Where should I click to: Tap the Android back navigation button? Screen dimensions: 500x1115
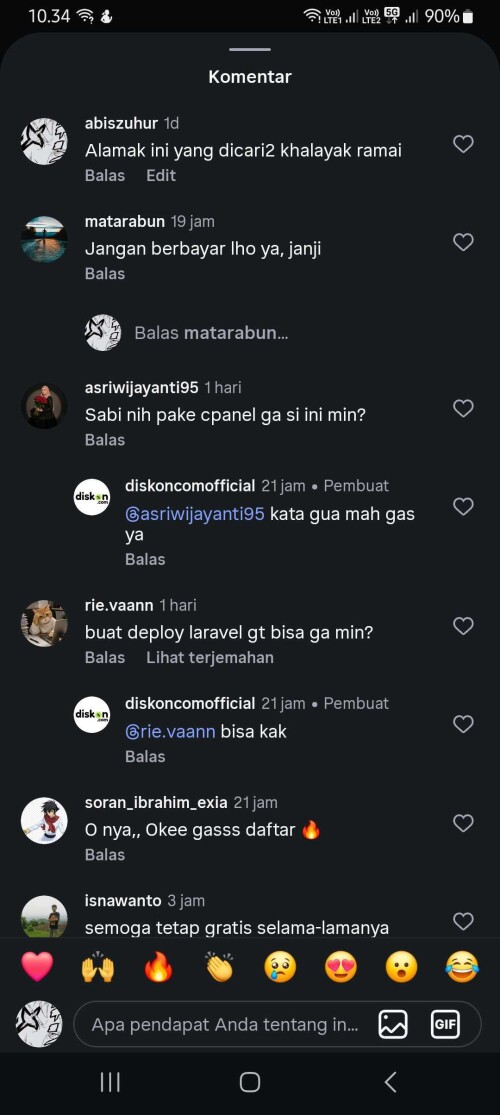tap(390, 1082)
